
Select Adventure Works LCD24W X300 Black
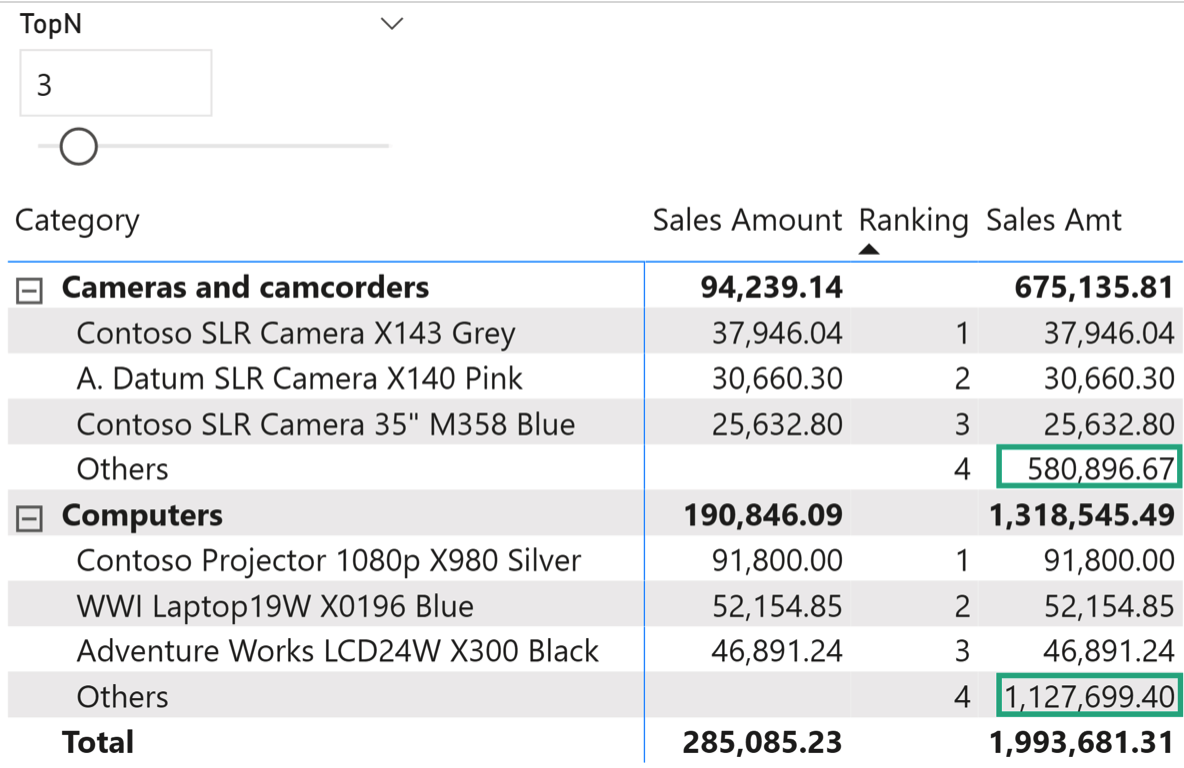click(x=337, y=651)
